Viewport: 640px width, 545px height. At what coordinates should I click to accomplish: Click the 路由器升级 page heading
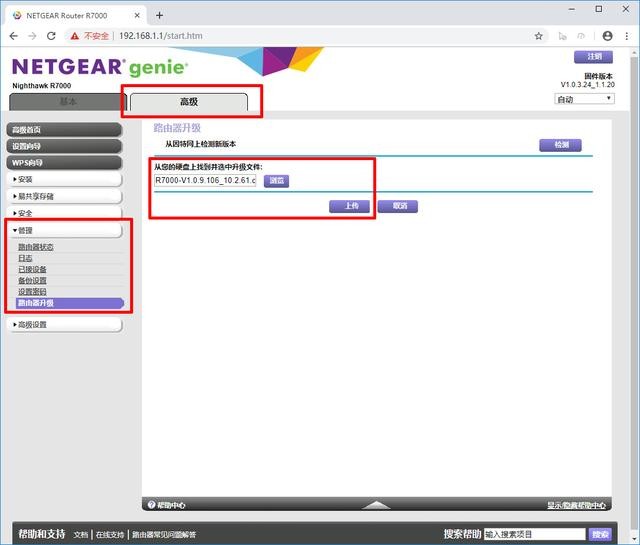[177, 128]
